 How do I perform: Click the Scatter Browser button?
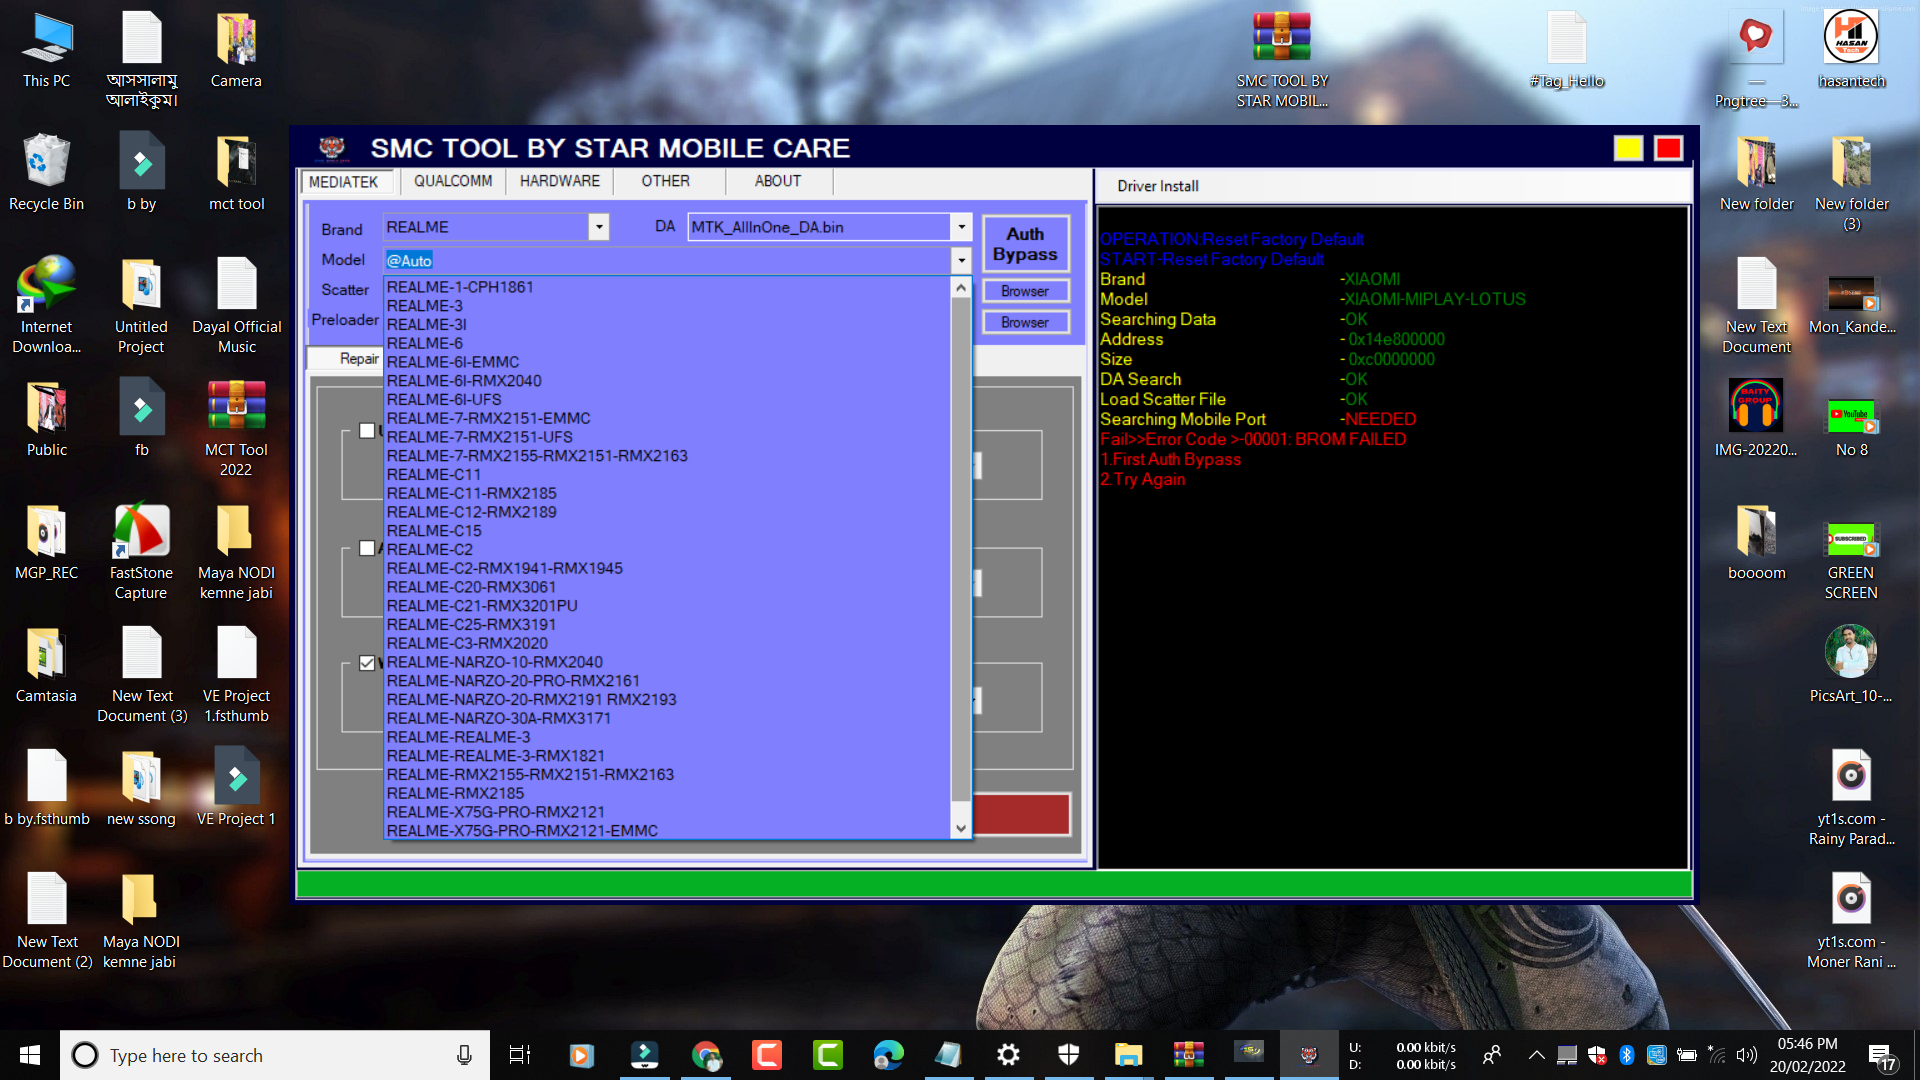(1025, 291)
